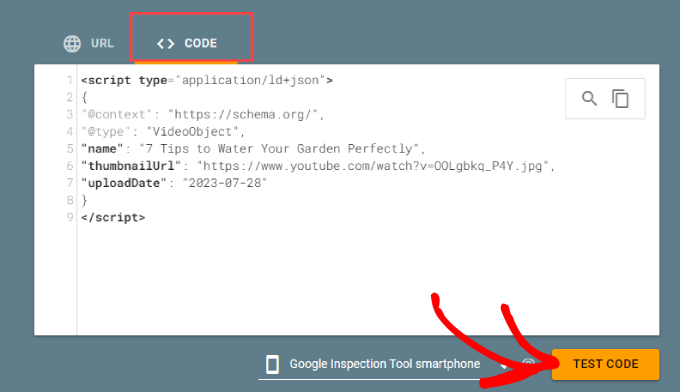Click the TEST CODE button
The height and width of the screenshot is (392, 680).
tap(605, 364)
